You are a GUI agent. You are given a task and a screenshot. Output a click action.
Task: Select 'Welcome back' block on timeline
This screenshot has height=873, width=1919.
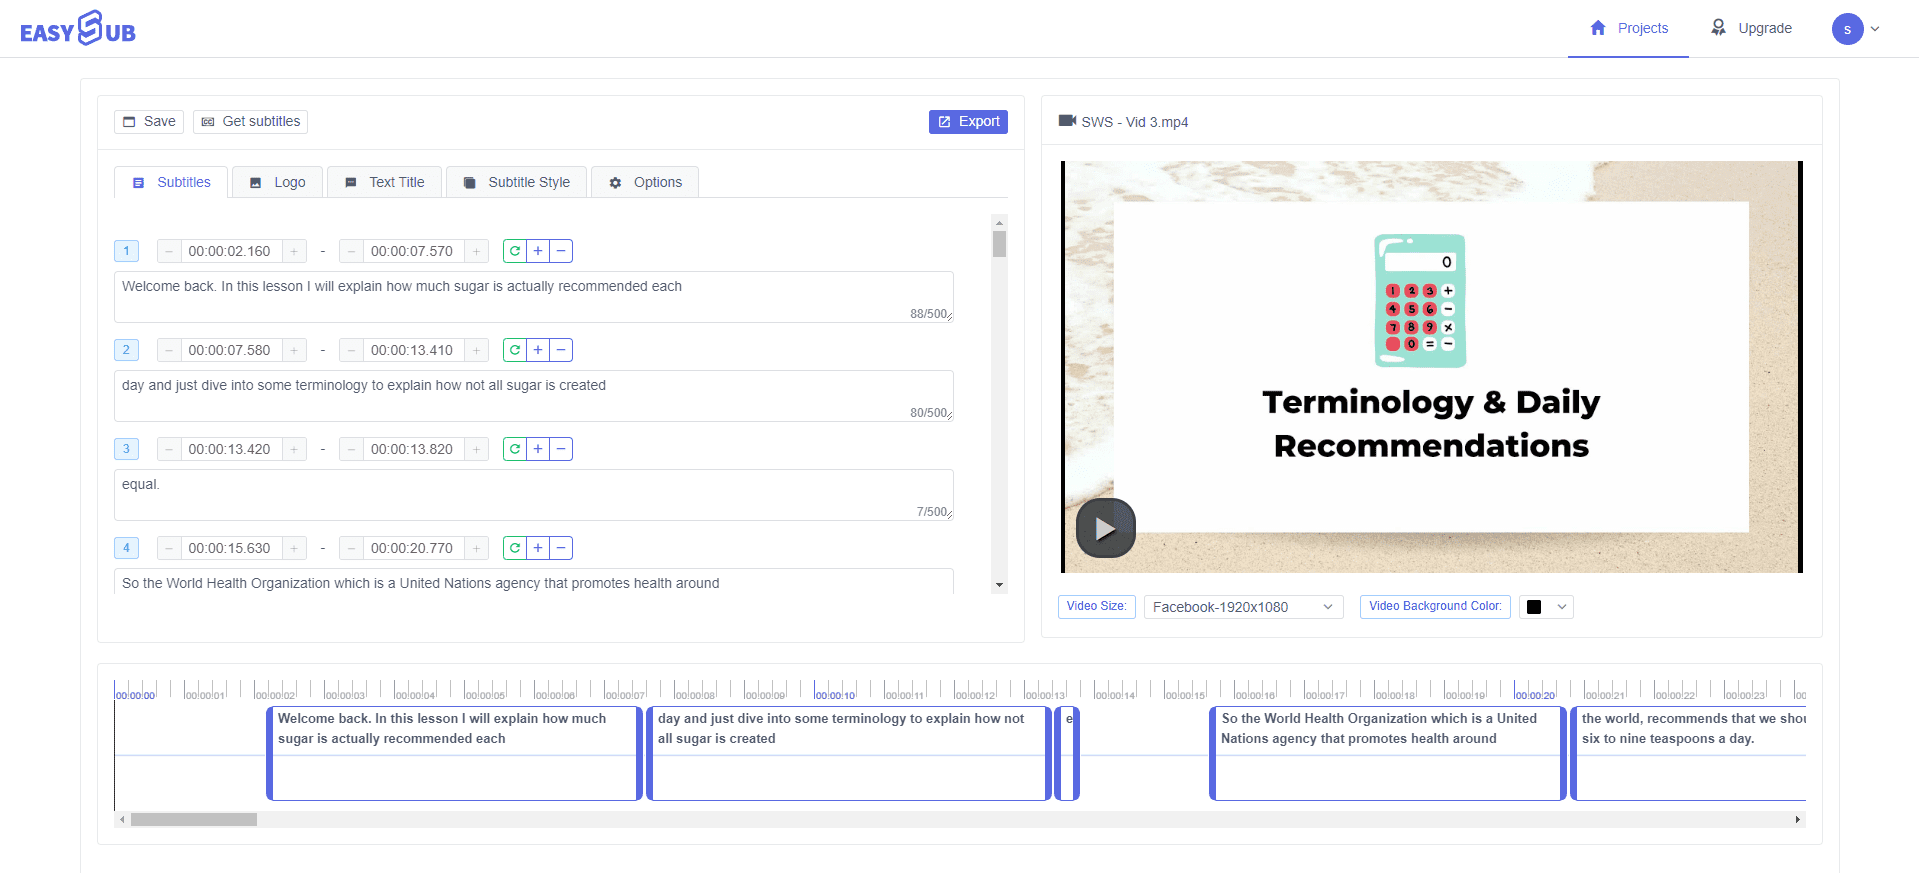(454, 753)
